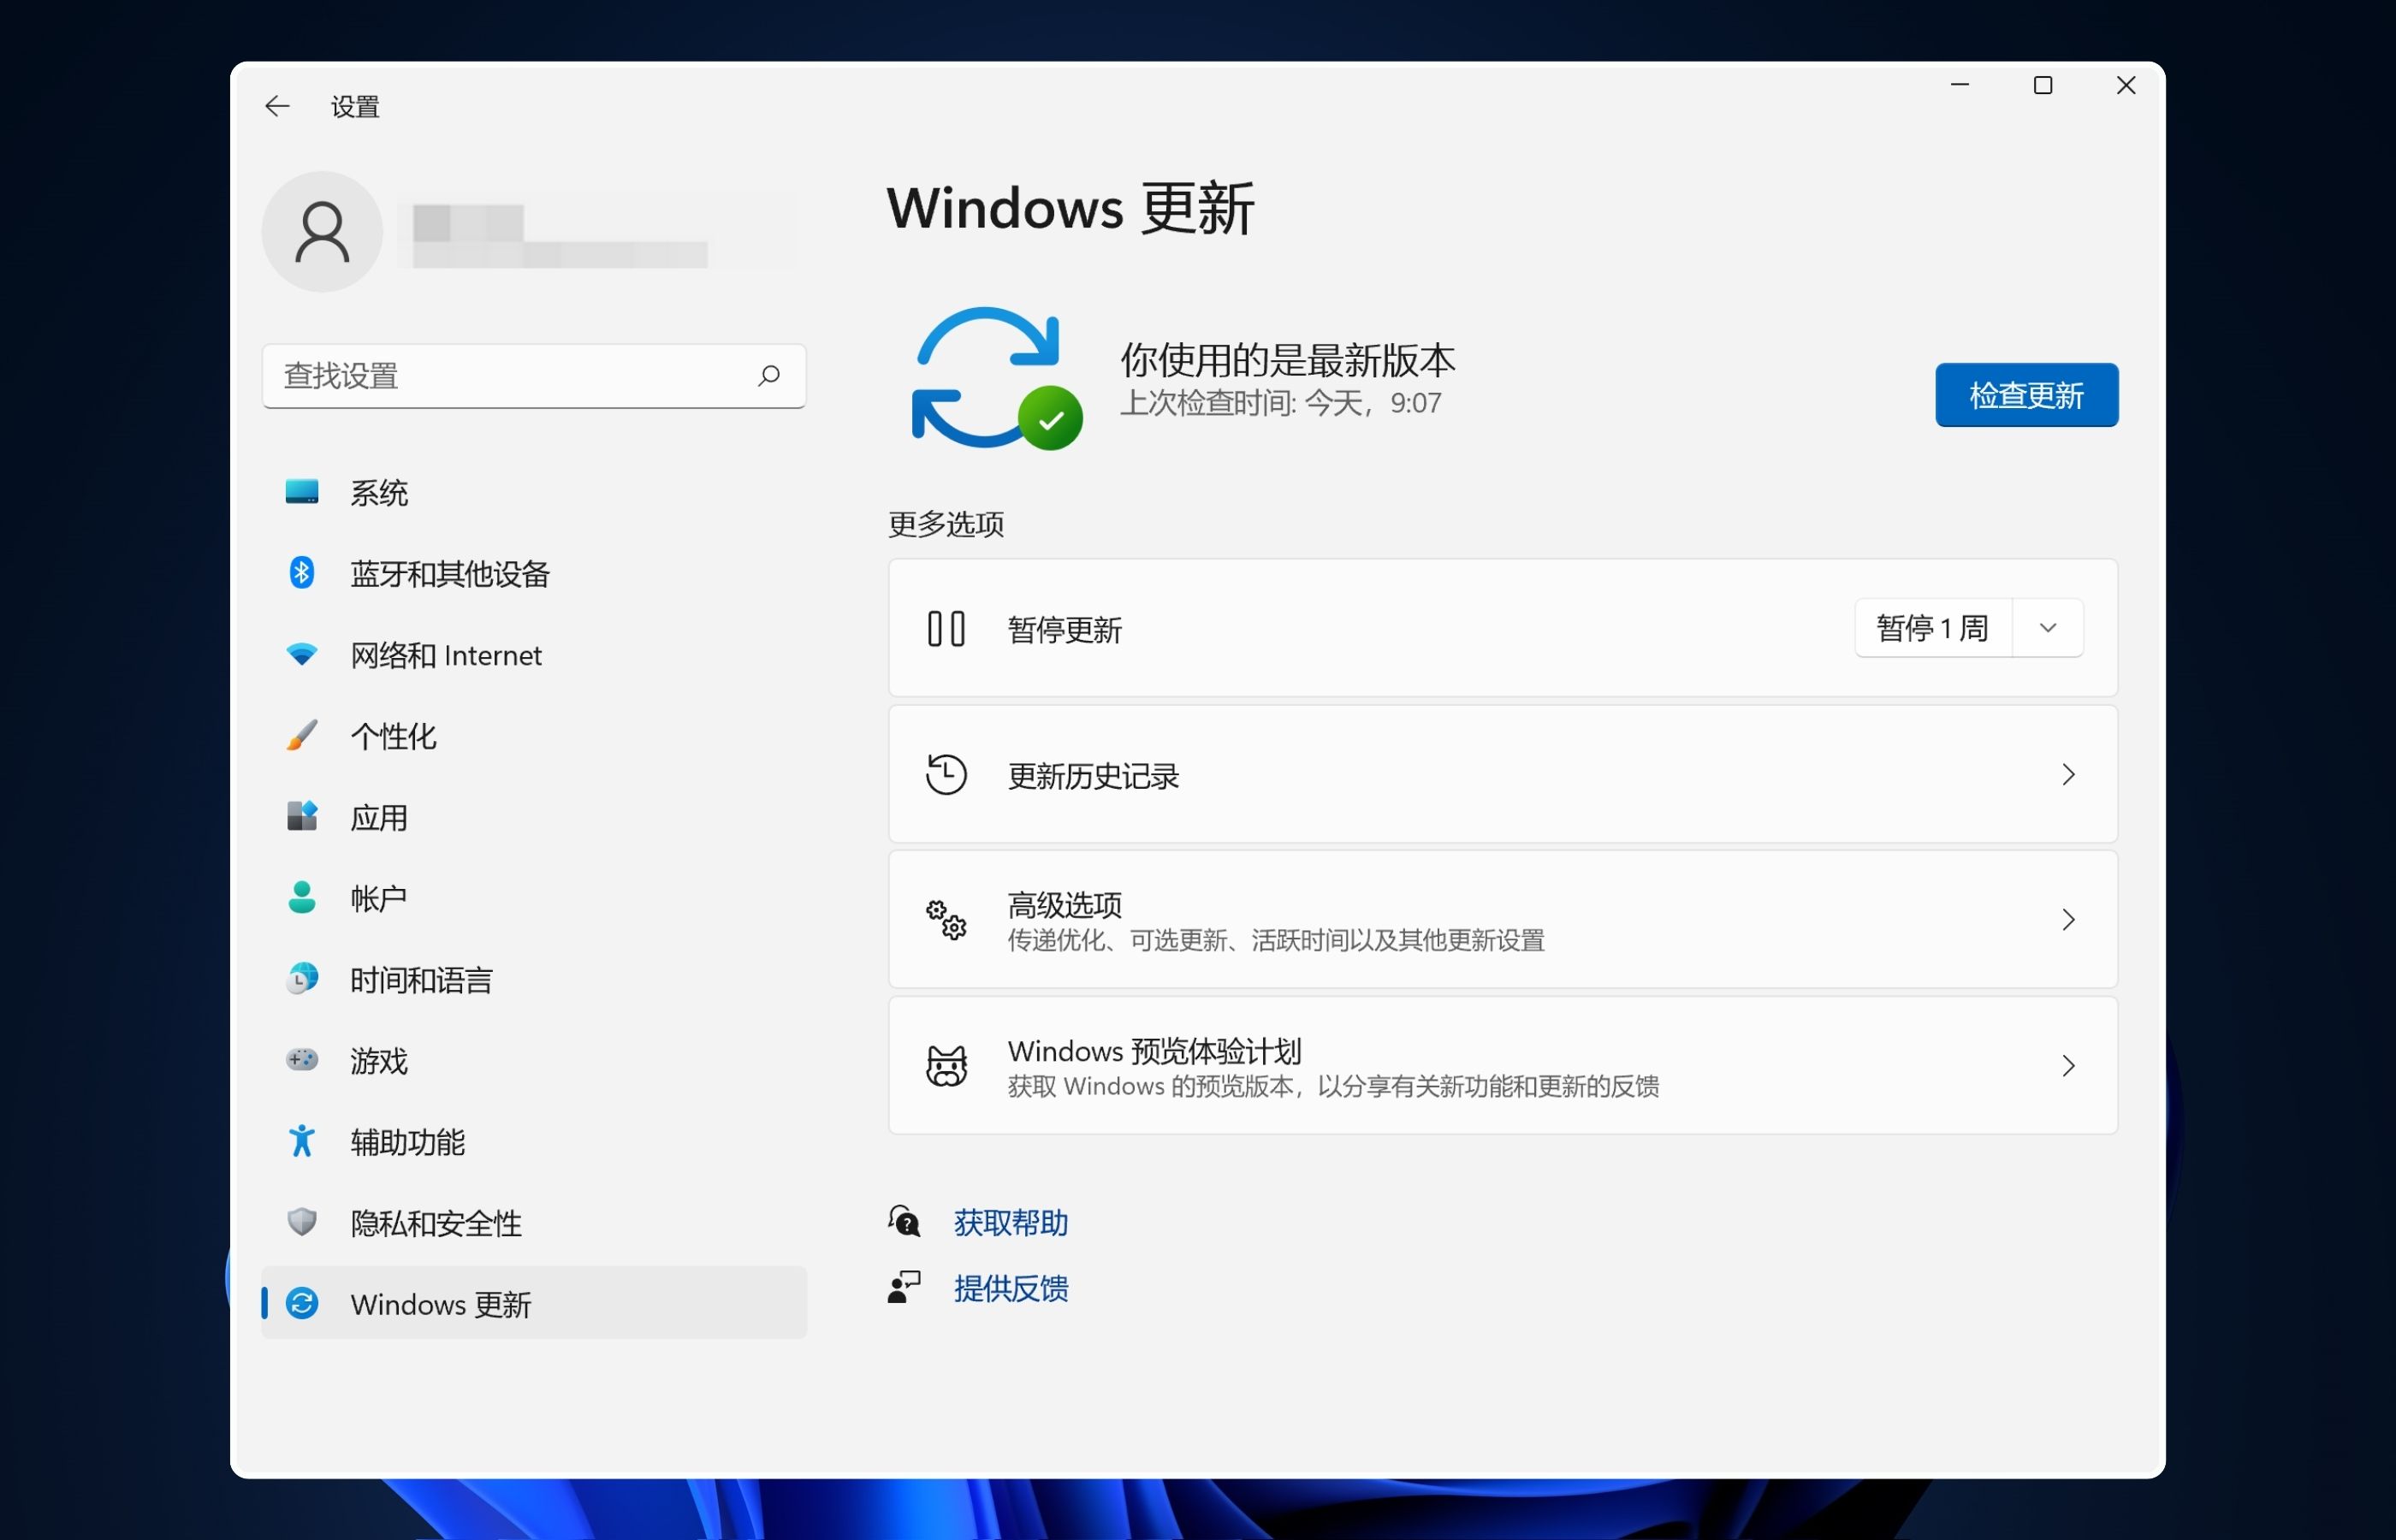Click the 系统 monitor icon
This screenshot has width=2396, height=1540.
coord(302,491)
